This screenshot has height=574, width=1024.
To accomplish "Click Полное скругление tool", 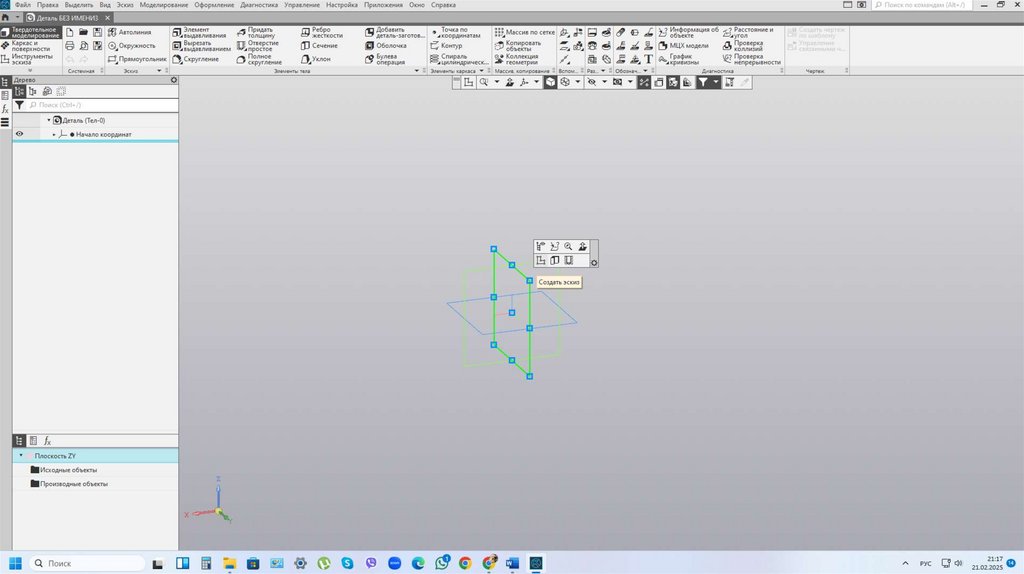I will click(259, 59).
